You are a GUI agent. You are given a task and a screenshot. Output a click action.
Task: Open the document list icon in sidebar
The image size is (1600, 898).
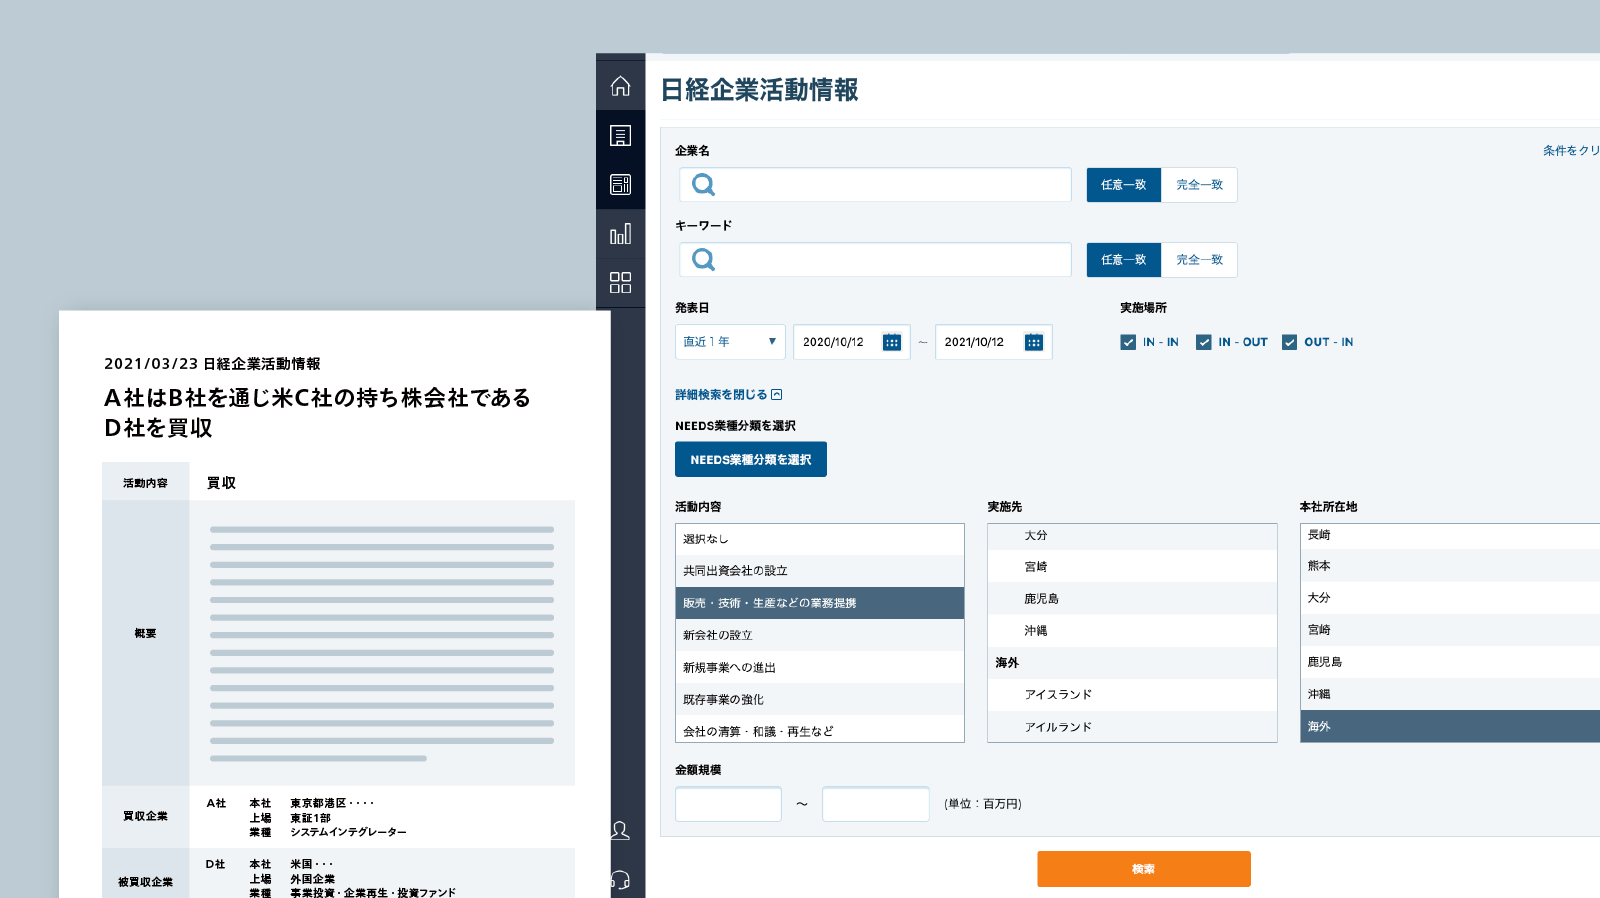620,135
